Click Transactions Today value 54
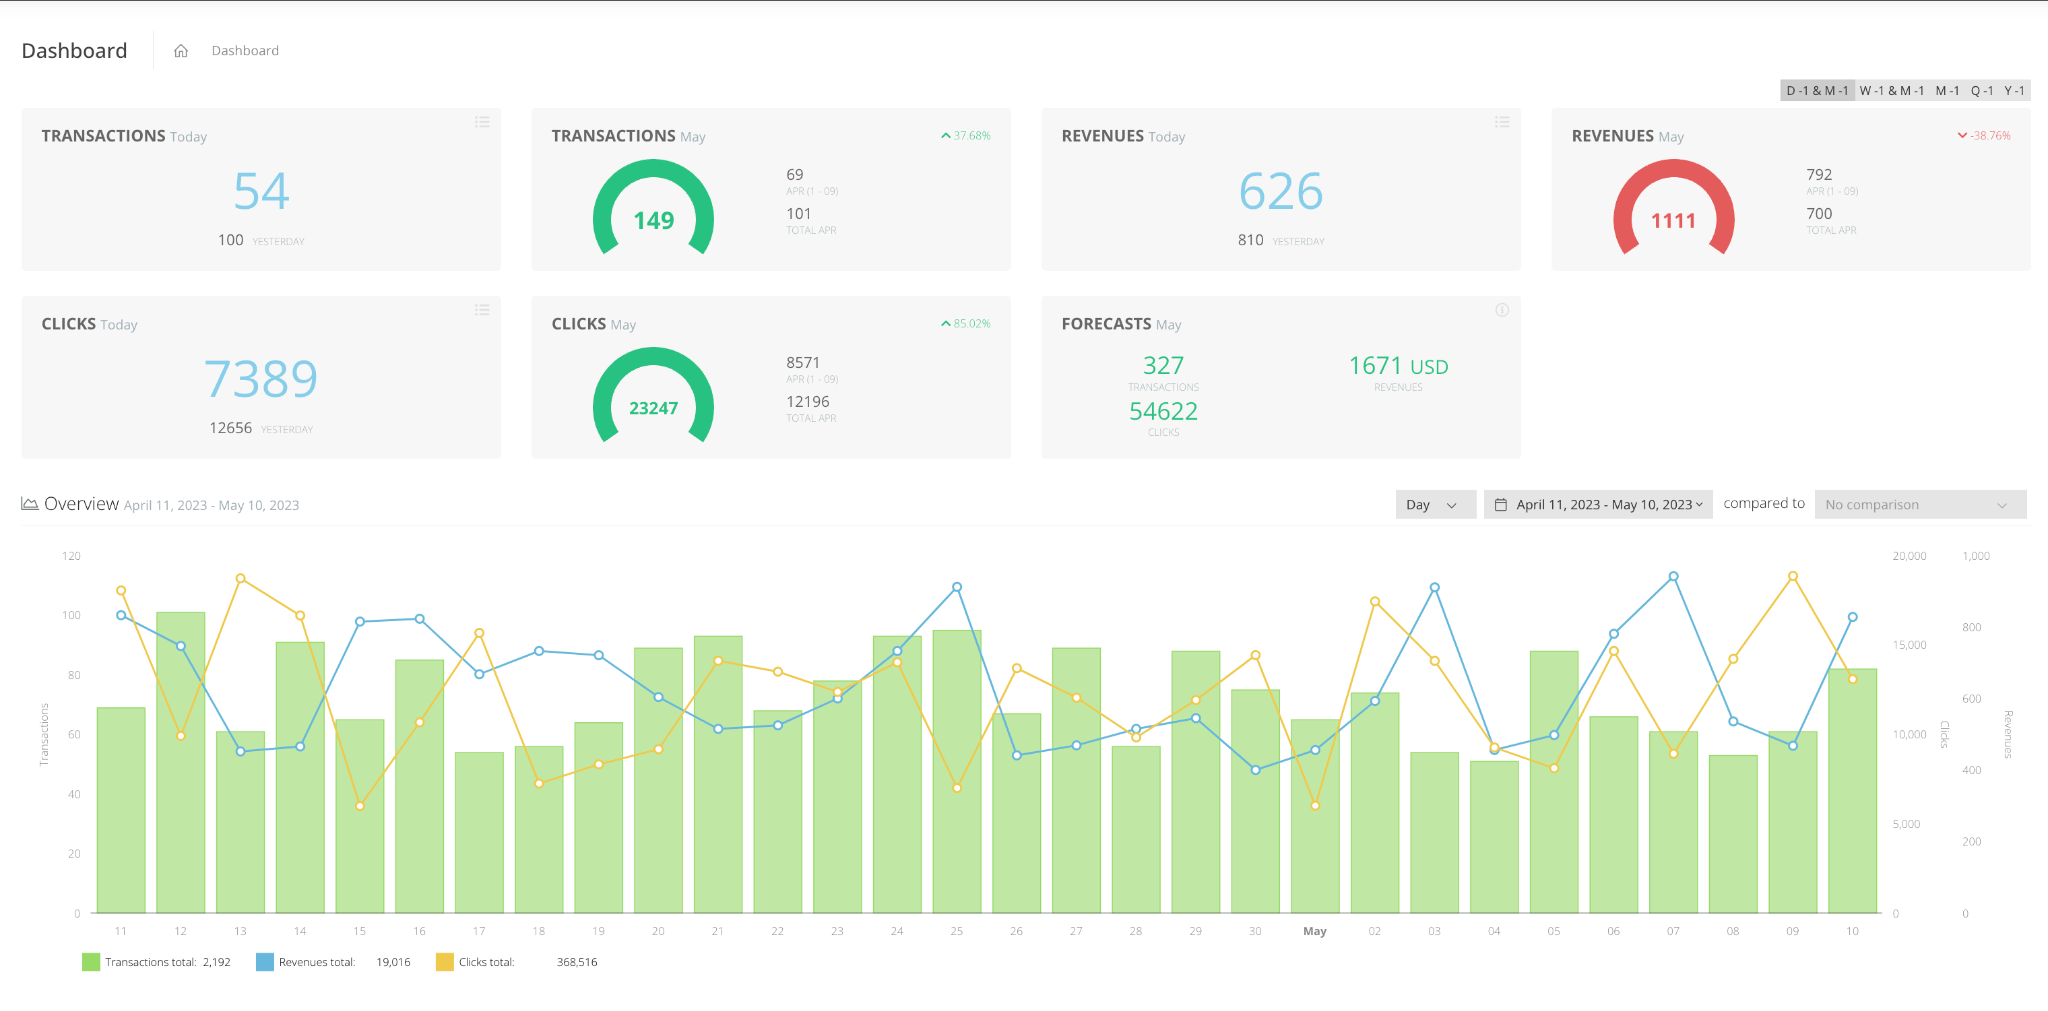 pos(261,191)
